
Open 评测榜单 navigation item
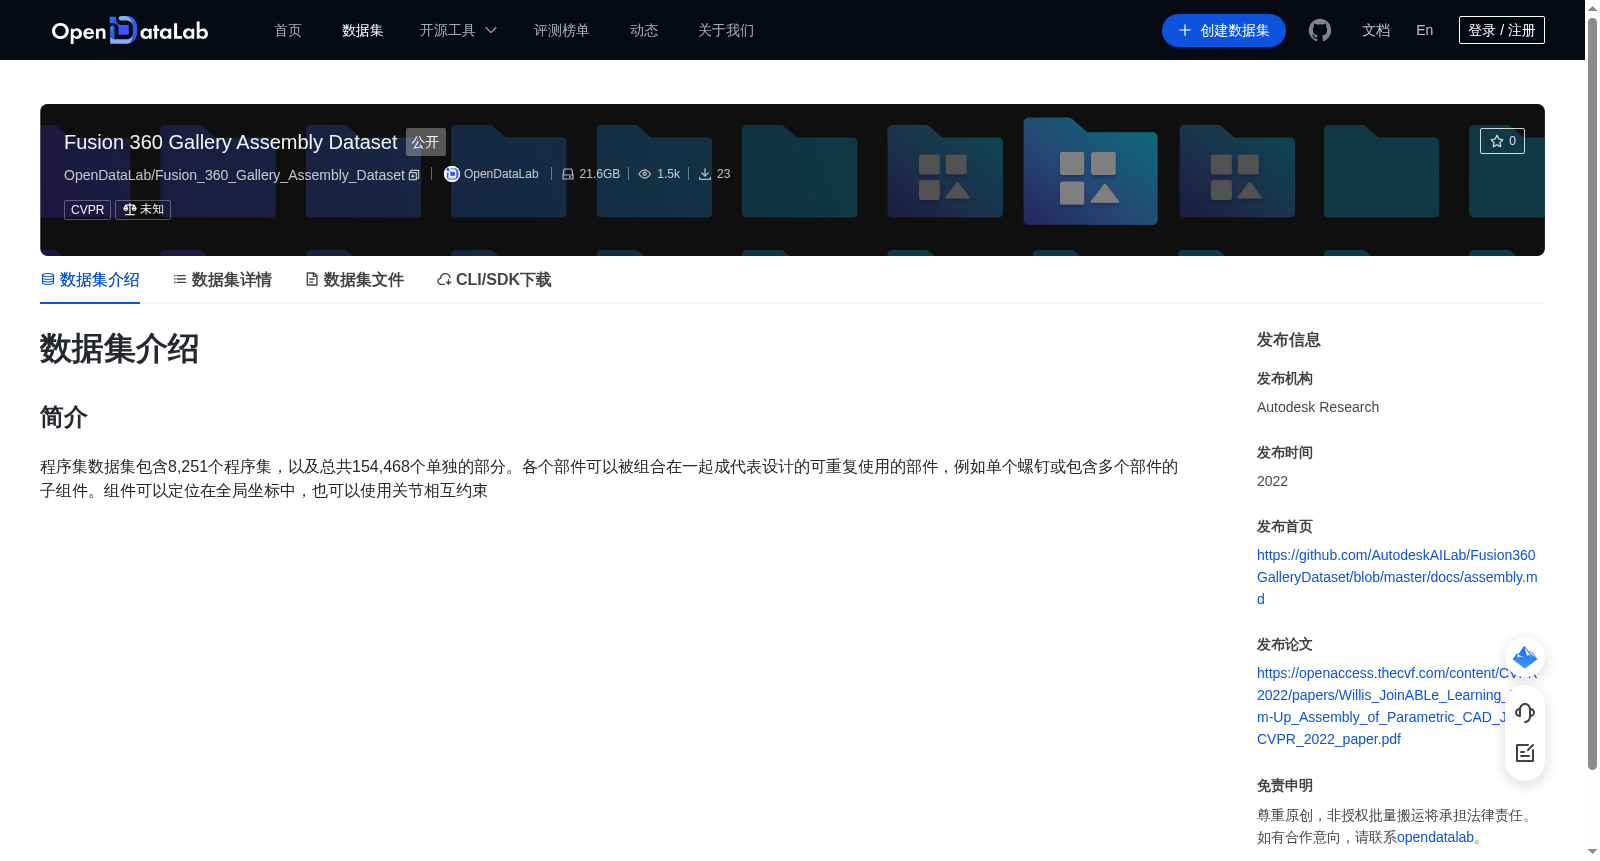(x=561, y=30)
